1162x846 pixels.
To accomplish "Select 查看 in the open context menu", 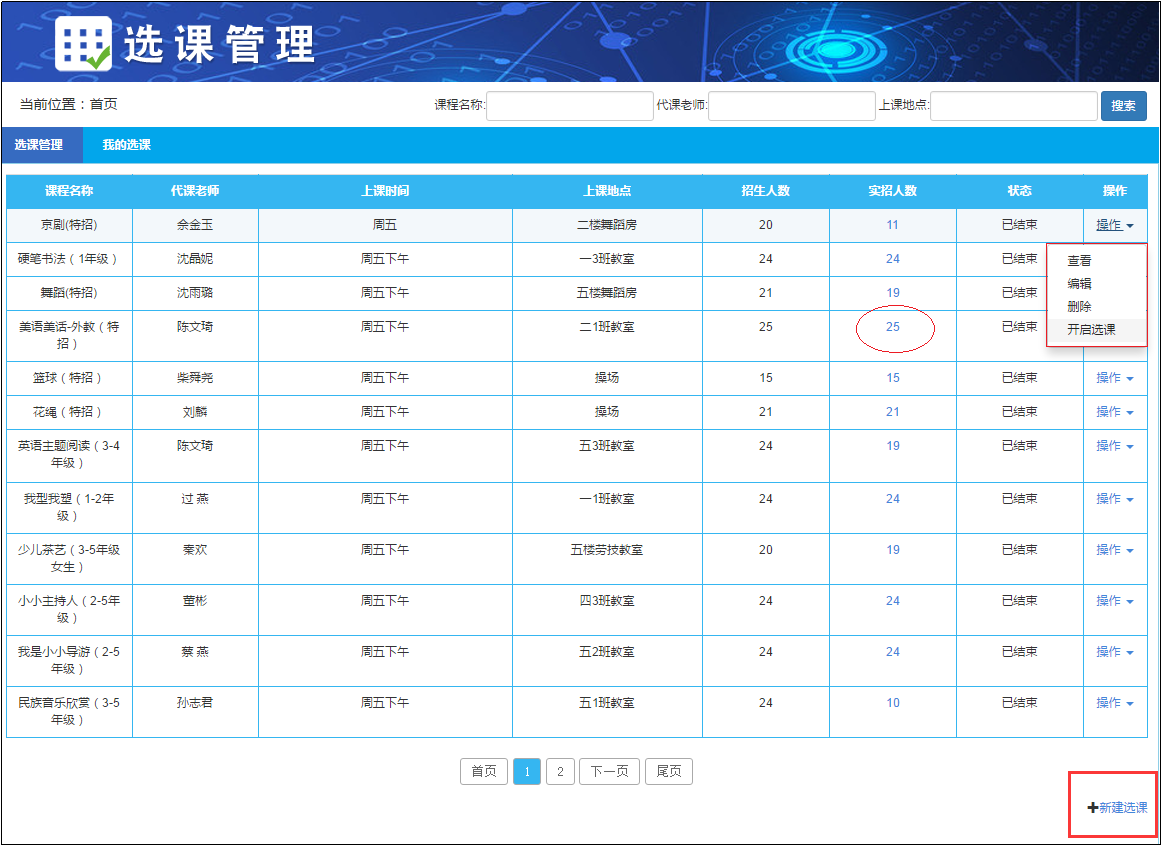I will pos(1079,261).
